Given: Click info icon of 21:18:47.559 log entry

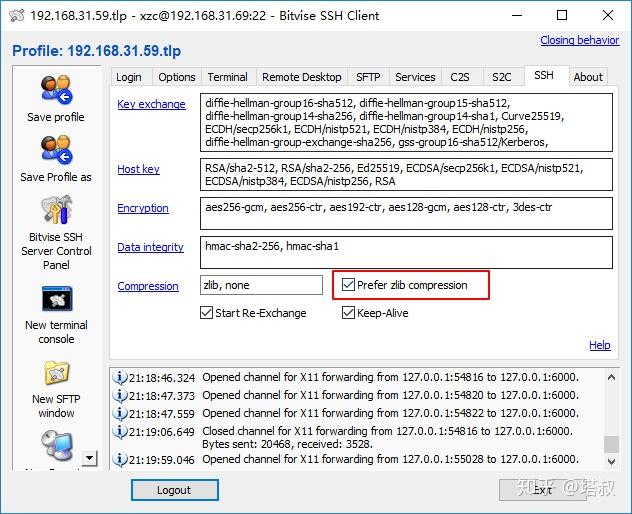Looking at the screenshot, I should coord(119,413).
